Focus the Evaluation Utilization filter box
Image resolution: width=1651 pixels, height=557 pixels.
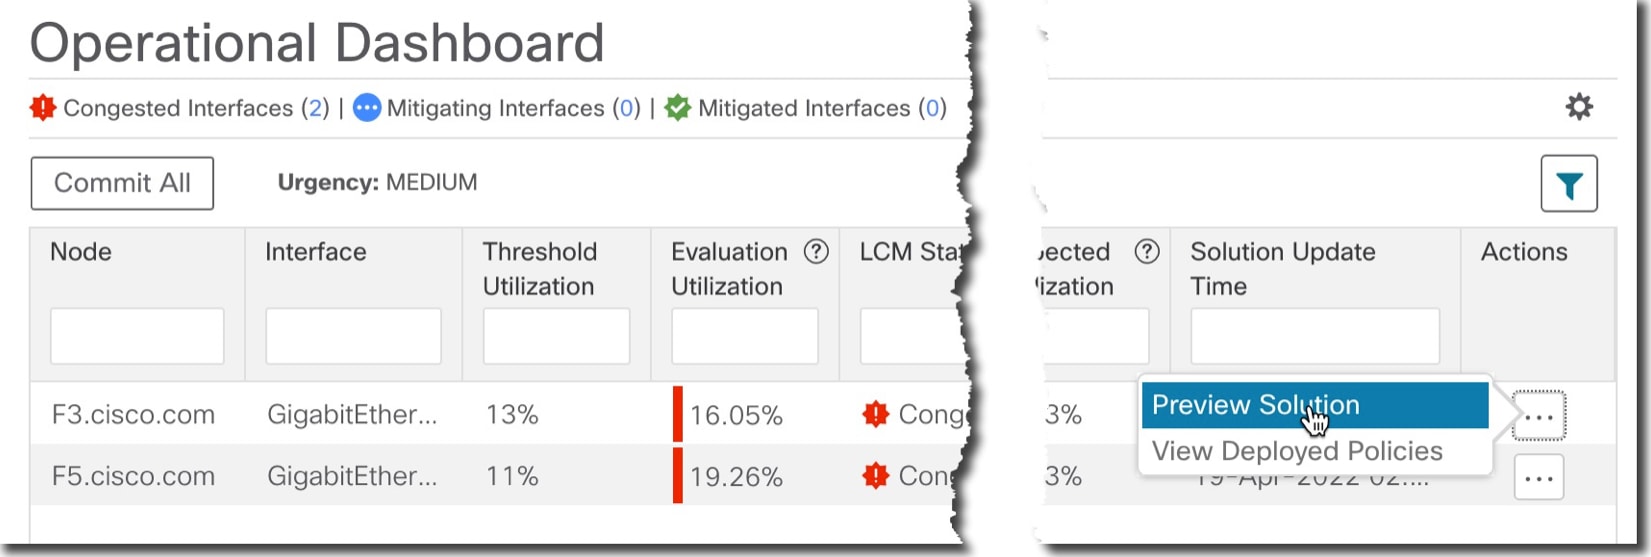pyautogui.click(x=744, y=336)
